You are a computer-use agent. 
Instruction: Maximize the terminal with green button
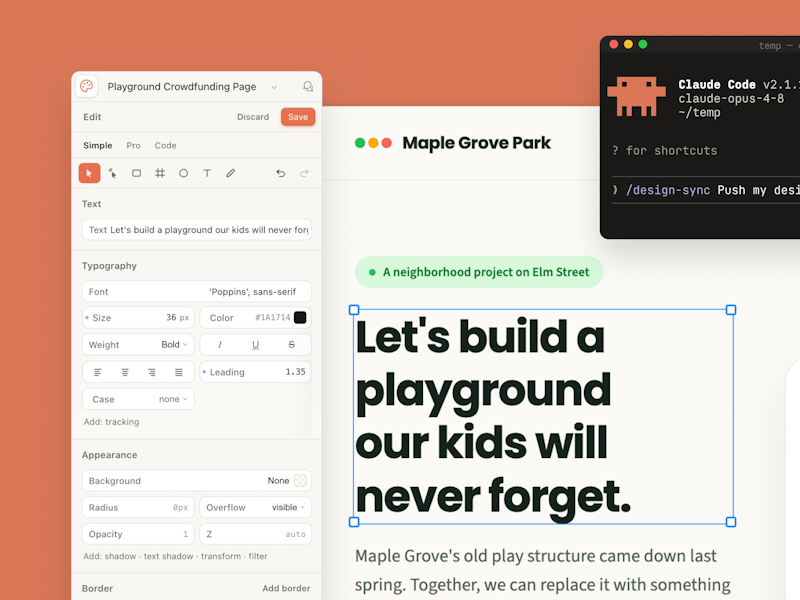[x=643, y=44]
